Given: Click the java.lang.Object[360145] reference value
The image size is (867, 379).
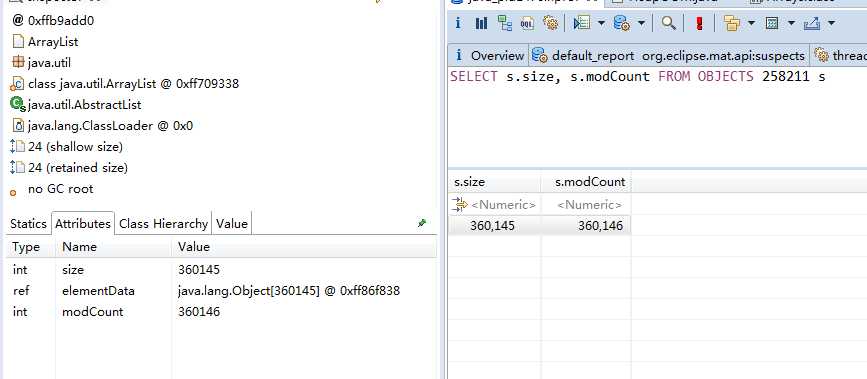Looking at the screenshot, I should tap(289, 290).
